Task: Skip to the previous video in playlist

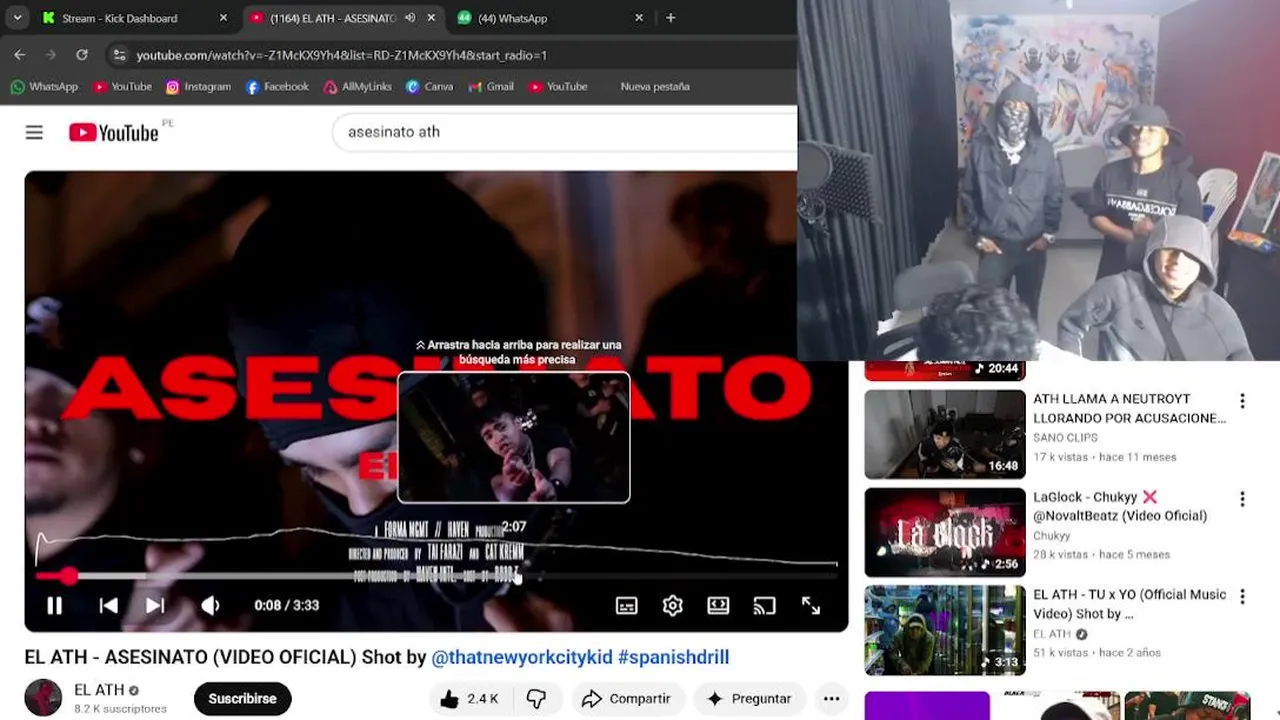Action: tap(108, 605)
